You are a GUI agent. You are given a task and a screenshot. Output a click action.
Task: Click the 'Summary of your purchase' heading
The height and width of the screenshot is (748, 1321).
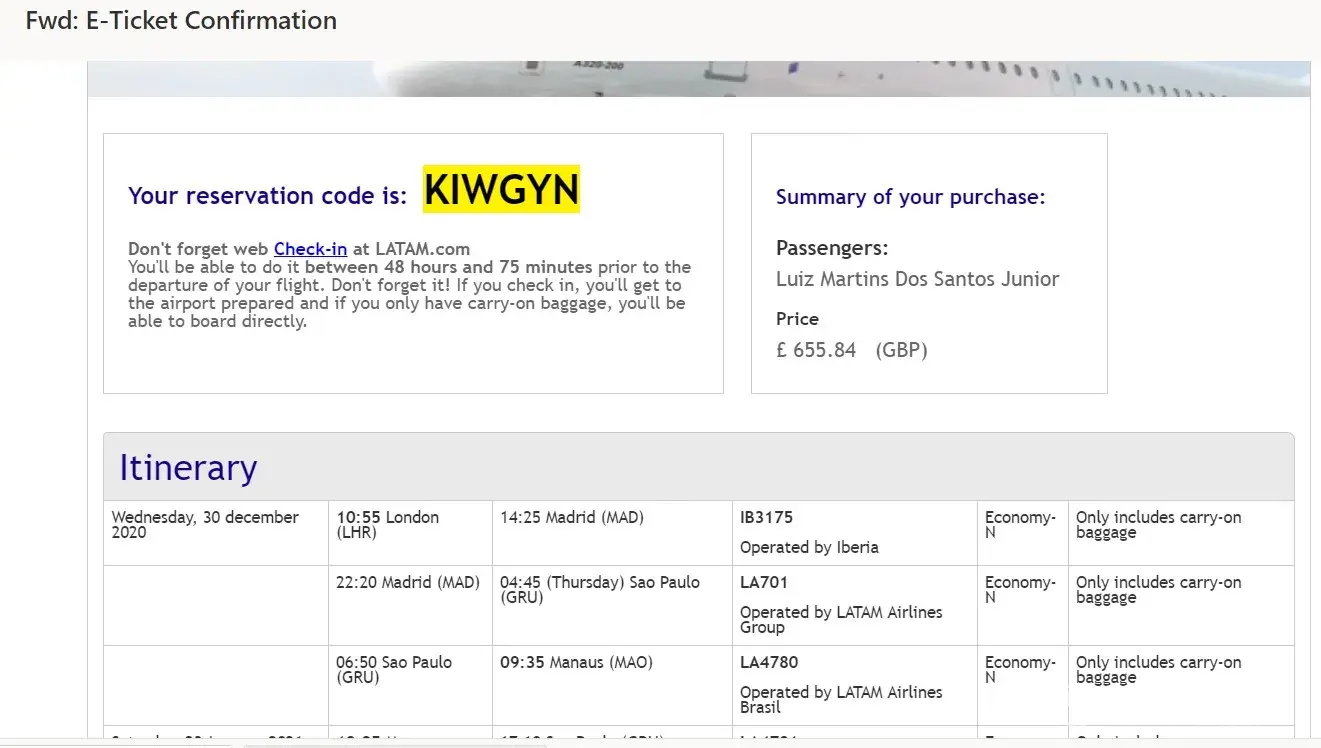pyautogui.click(x=910, y=197)
